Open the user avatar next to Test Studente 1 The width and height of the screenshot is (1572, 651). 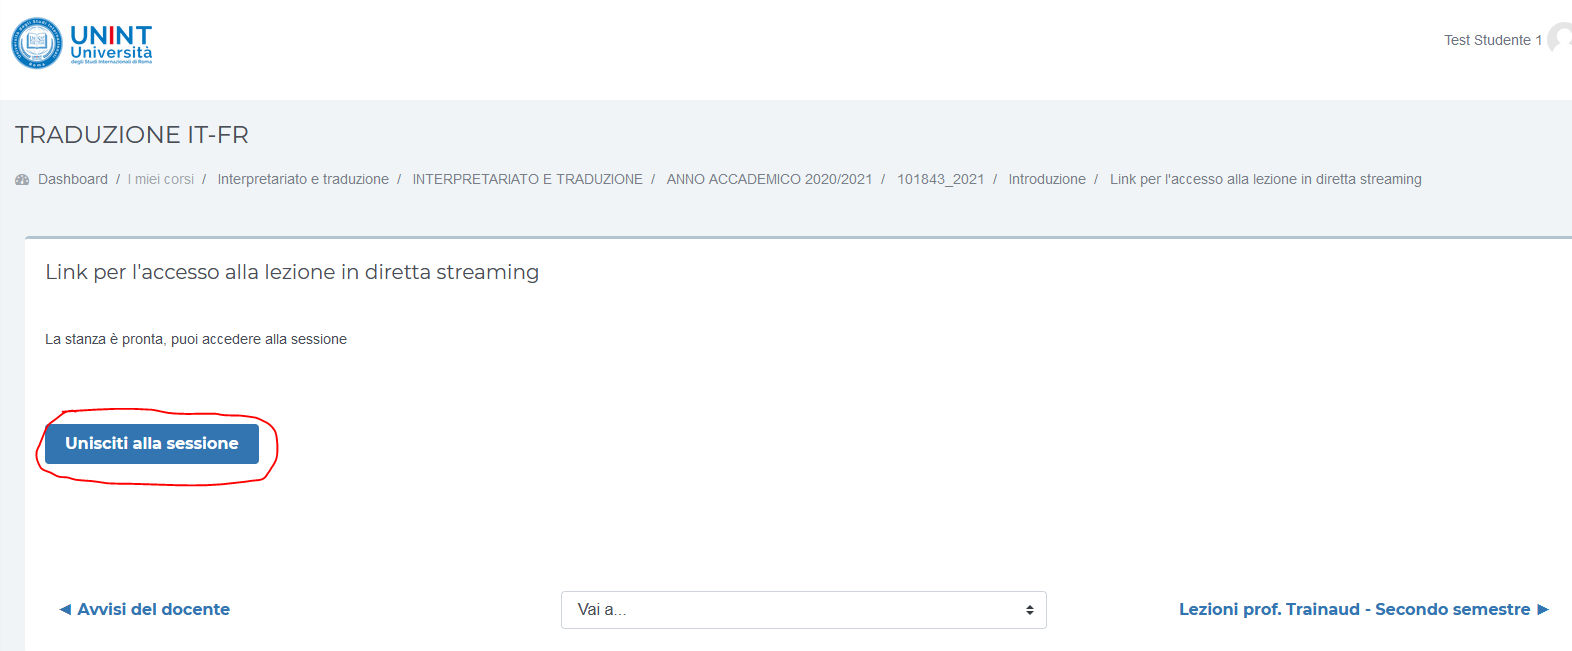(1560, 40)
